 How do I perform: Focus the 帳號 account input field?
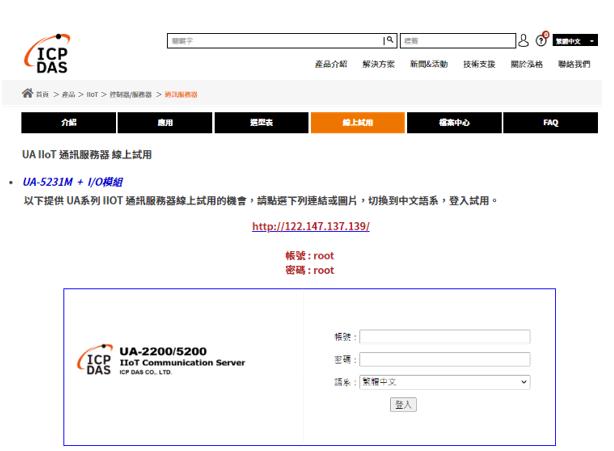pos(444,337)
